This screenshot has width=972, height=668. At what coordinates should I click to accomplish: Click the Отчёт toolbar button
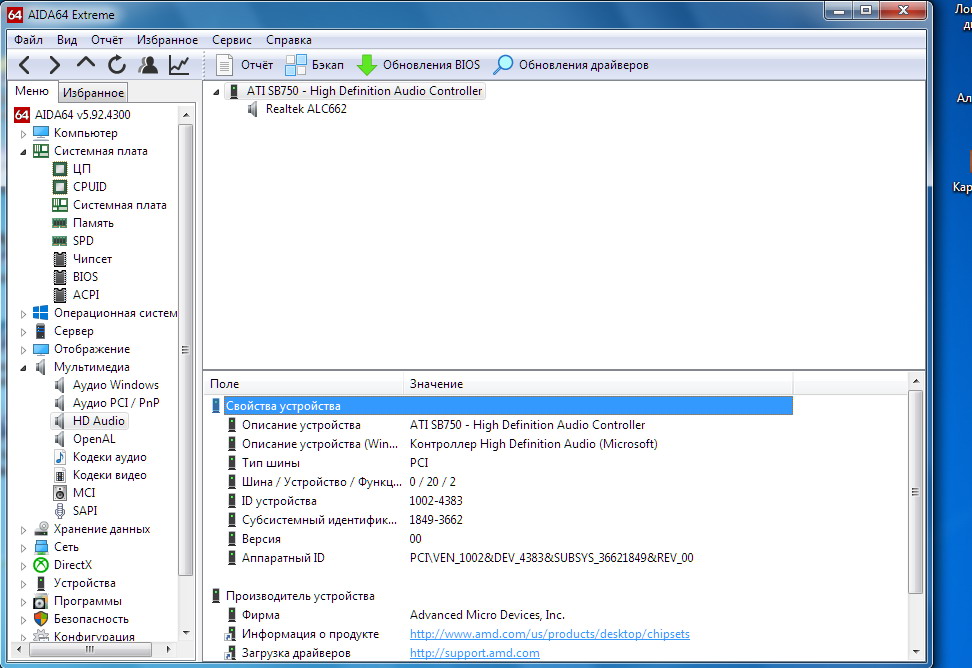[245, 64]
